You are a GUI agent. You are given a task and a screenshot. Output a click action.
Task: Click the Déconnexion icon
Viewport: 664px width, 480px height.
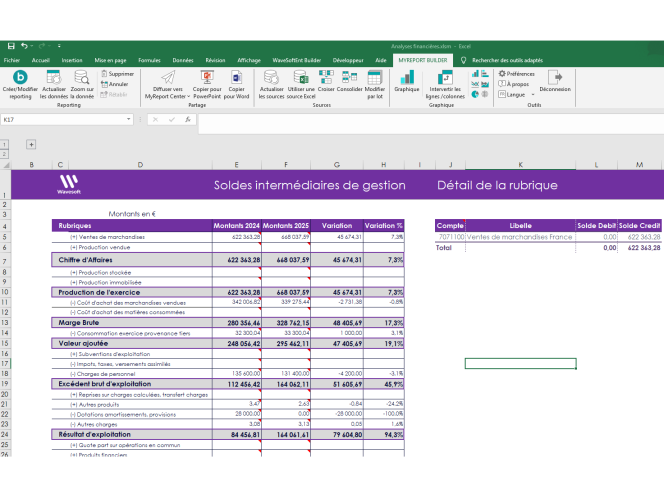pos(555,77)
